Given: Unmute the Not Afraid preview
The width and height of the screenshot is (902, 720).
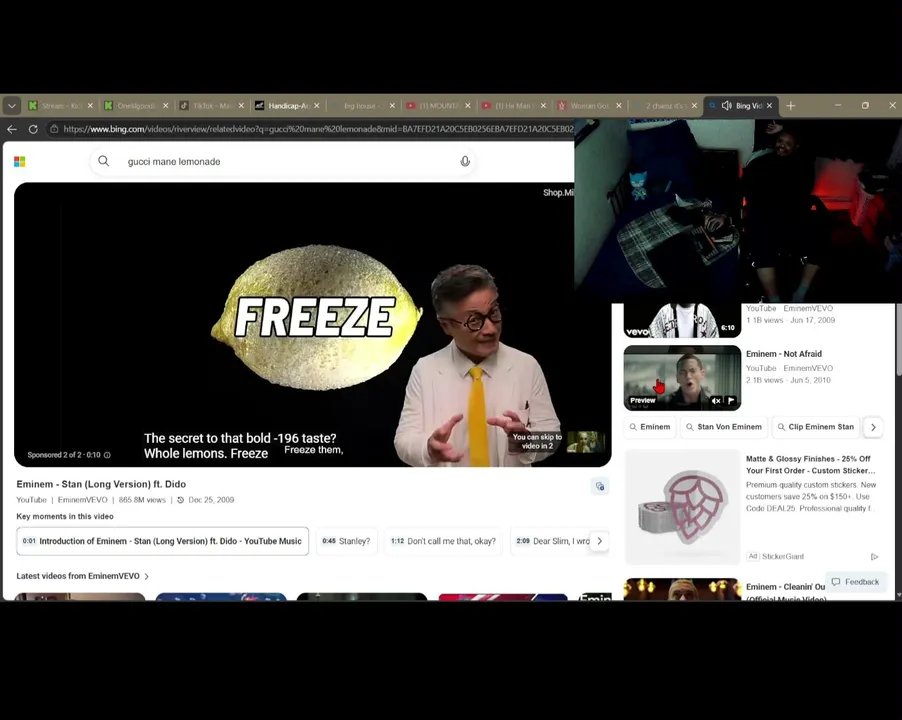Looking at the screenshot, I should tap(716, 401).
